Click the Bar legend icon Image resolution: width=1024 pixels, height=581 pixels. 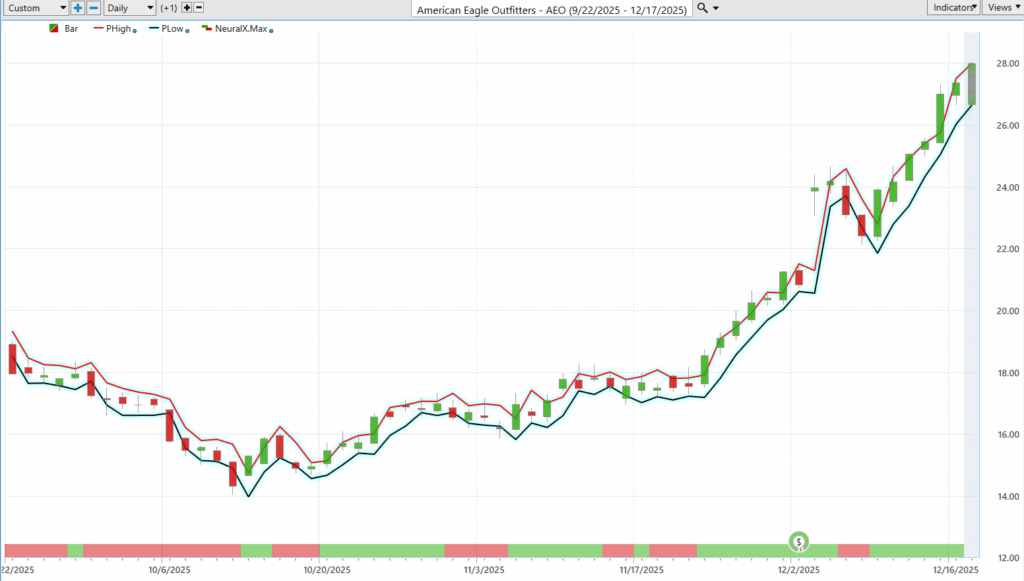click(53, 29)
